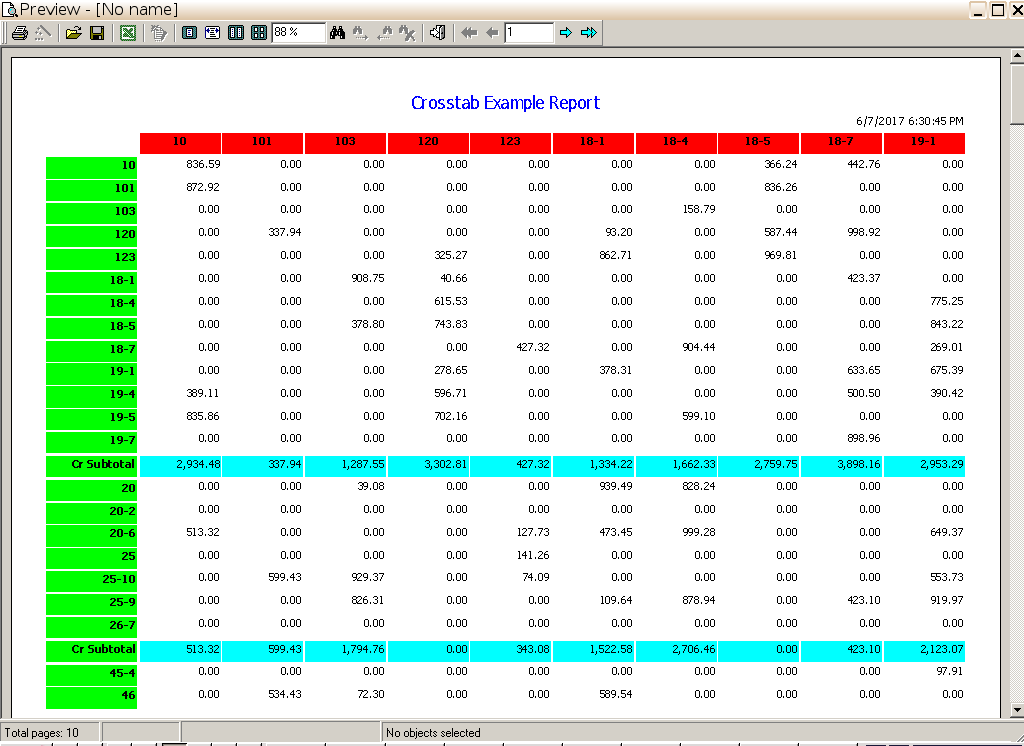Image resolution: width=1024 pixels, height=746 pixels.
Task: Select green row header 101
Action: click(91, 189)
